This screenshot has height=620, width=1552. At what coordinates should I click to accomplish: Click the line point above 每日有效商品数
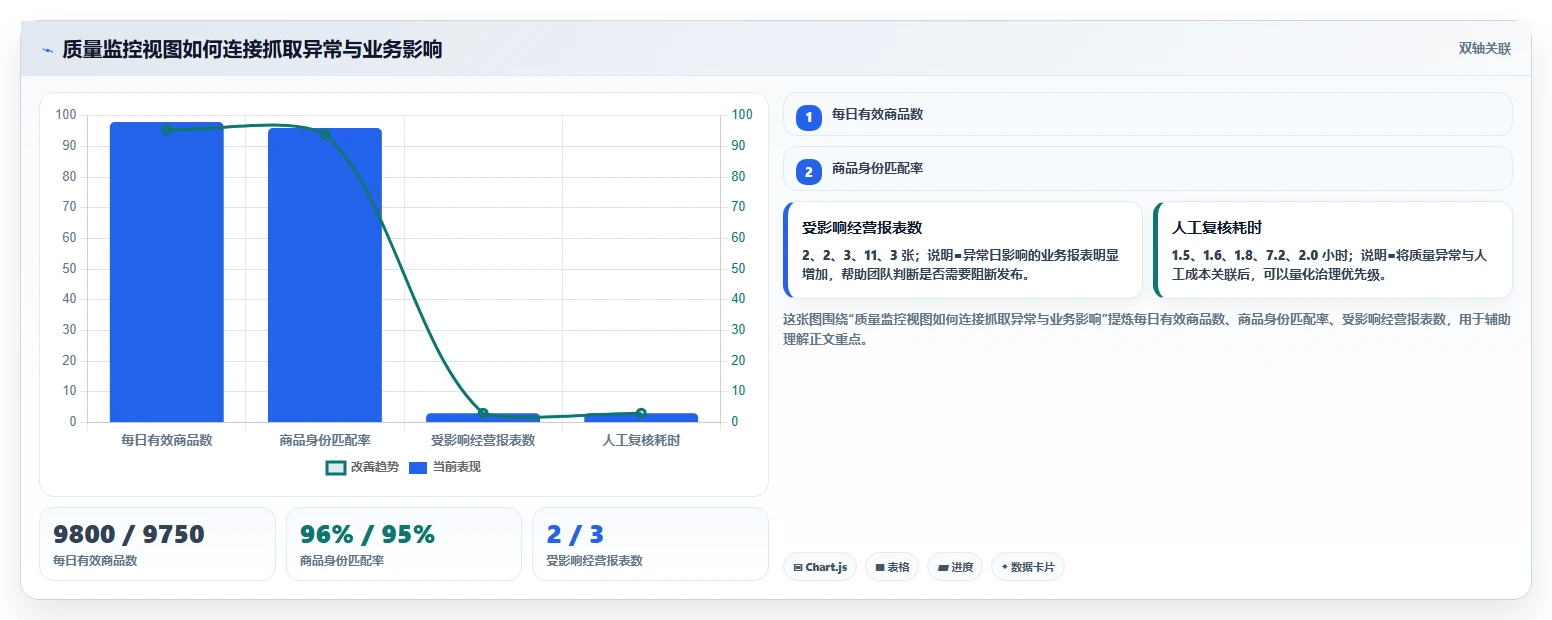[x=167, y=129]
